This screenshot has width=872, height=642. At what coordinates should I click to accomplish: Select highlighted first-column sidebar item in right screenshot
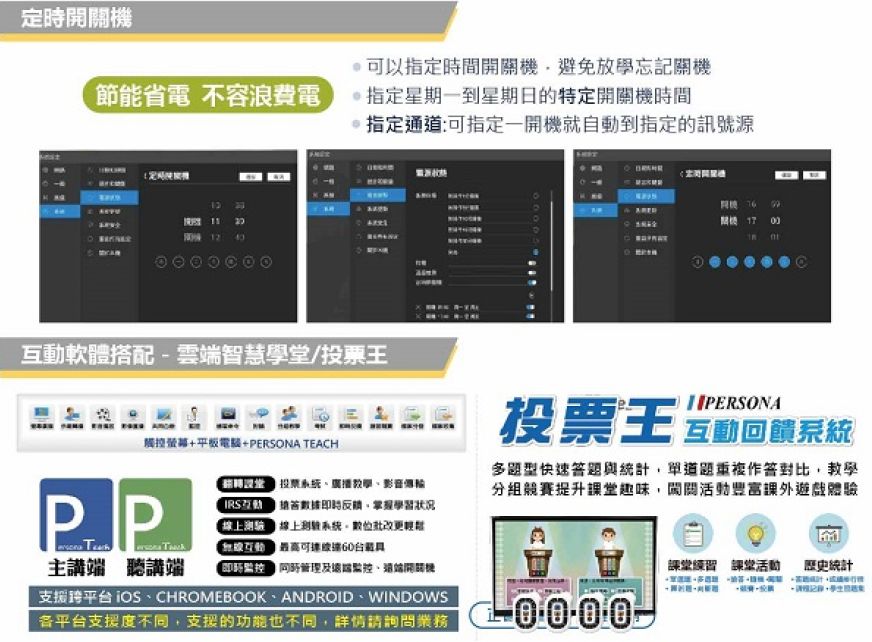coord(596,210)
